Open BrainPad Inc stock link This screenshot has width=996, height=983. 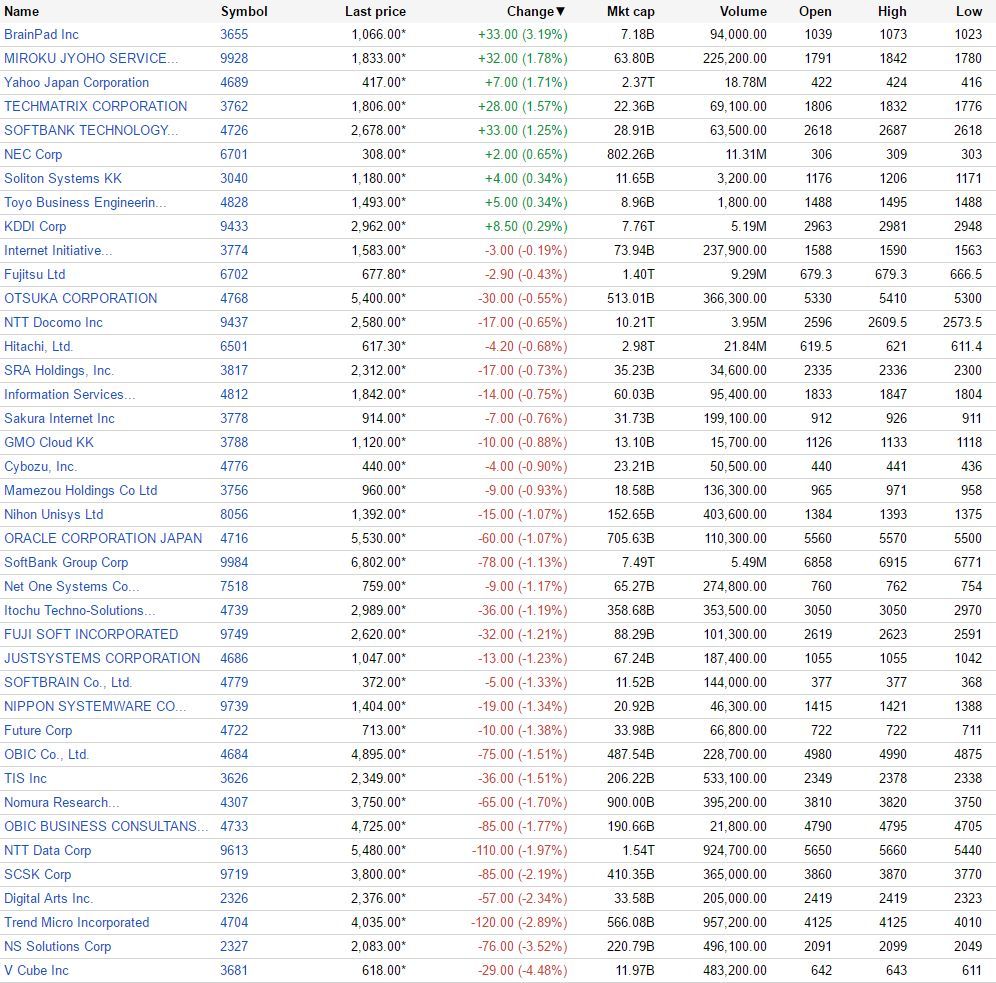coord(41,34)
